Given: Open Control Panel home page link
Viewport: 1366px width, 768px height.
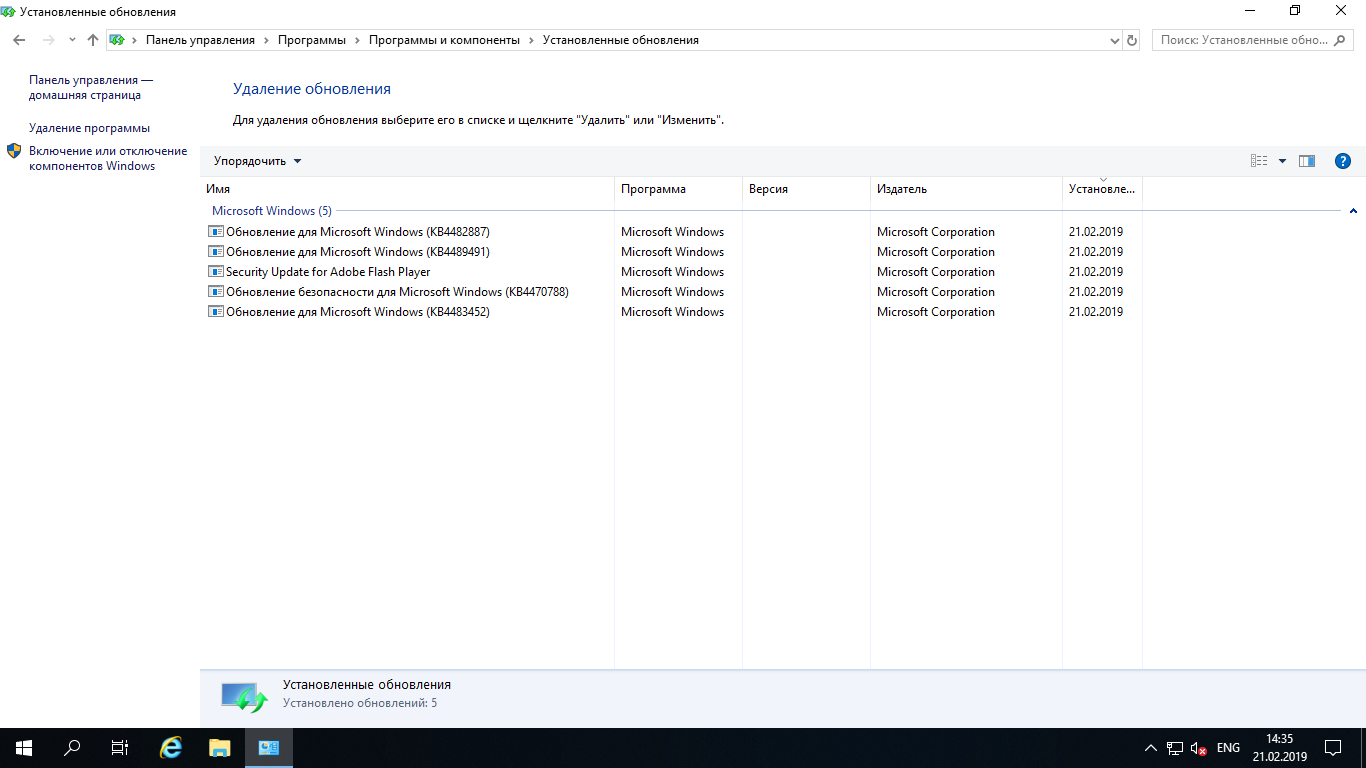Looking at the screenshot, I should pyautogui.click(x=91, y=87).
